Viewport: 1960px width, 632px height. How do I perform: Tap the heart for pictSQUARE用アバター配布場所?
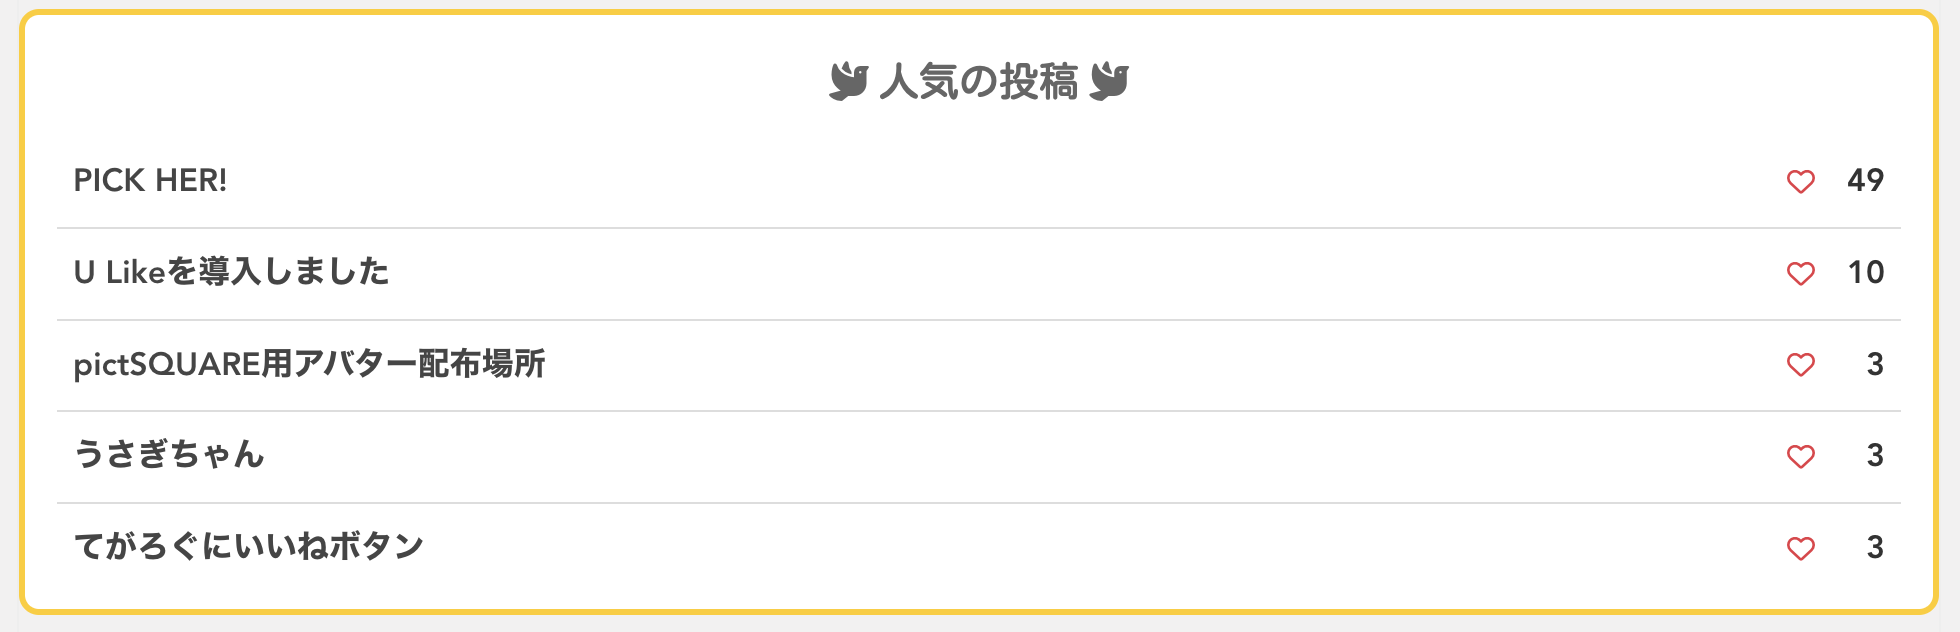pyautogui.click(x=1800, y=365)
